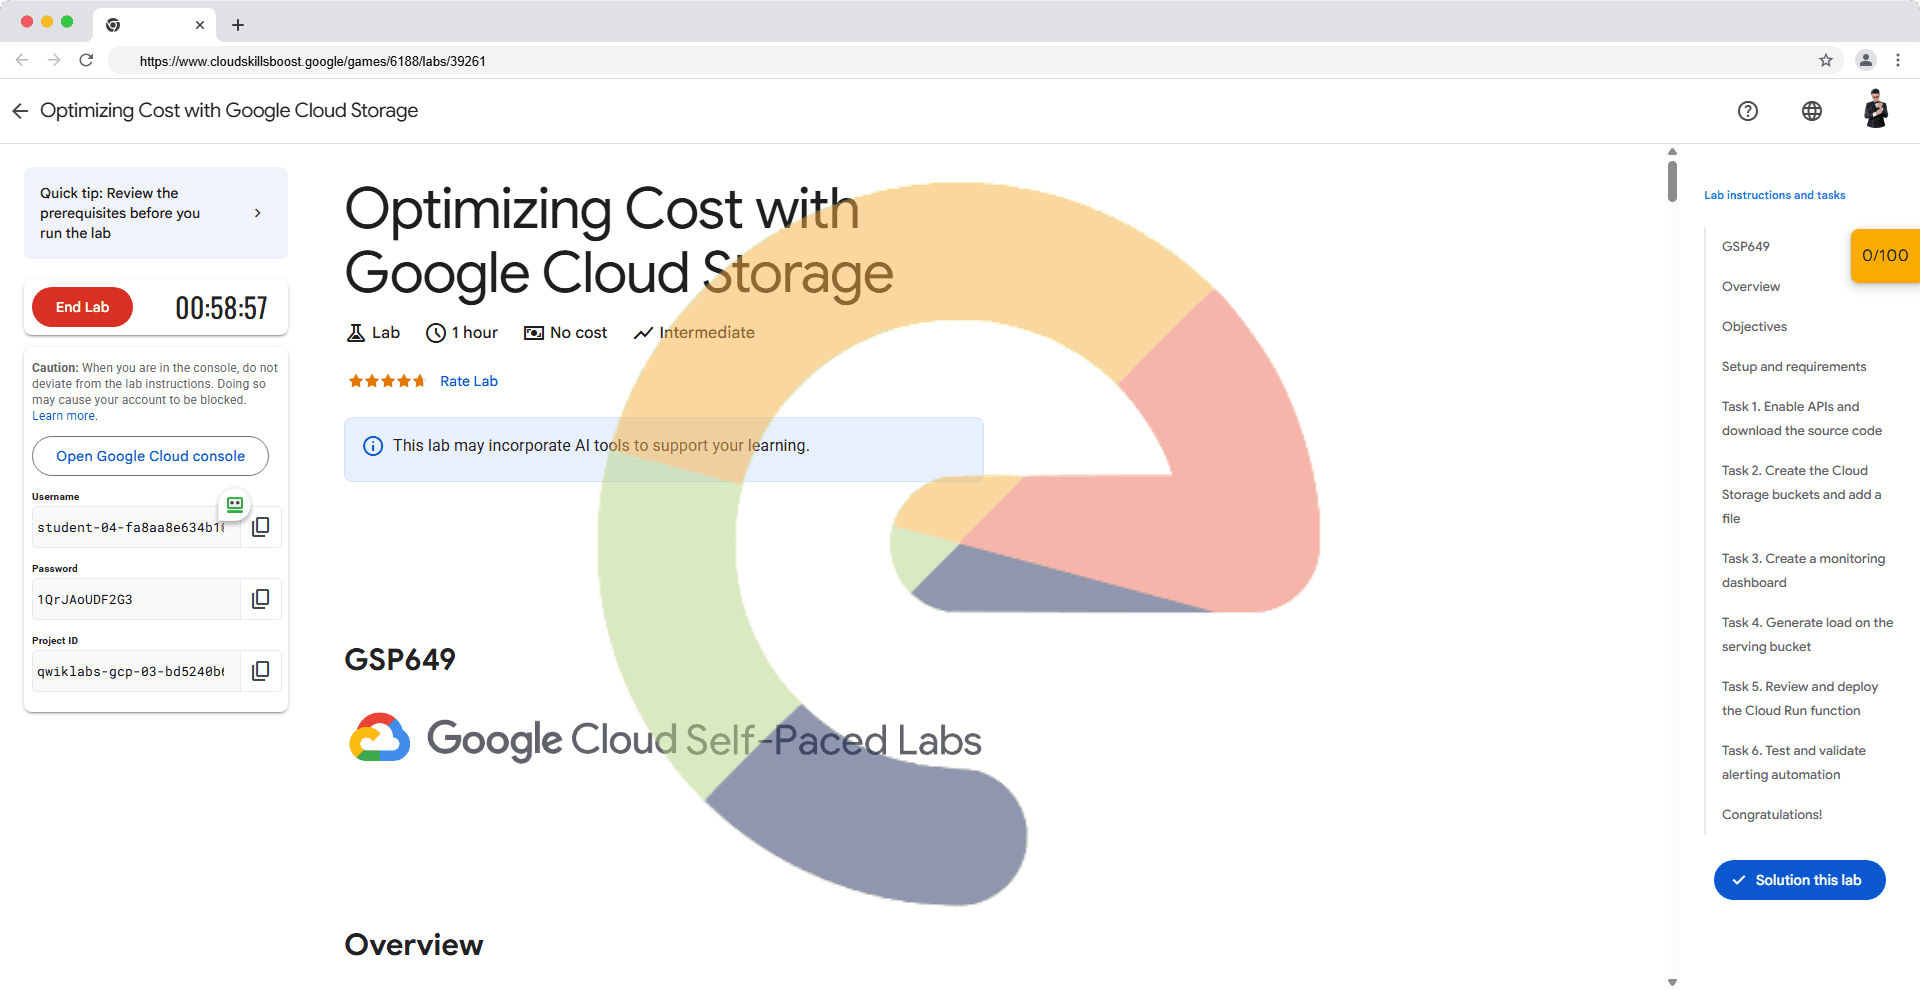Viewport: 1920px width, 990px height.
Task: Click the Rate Lab link
Action: [468, 381]
